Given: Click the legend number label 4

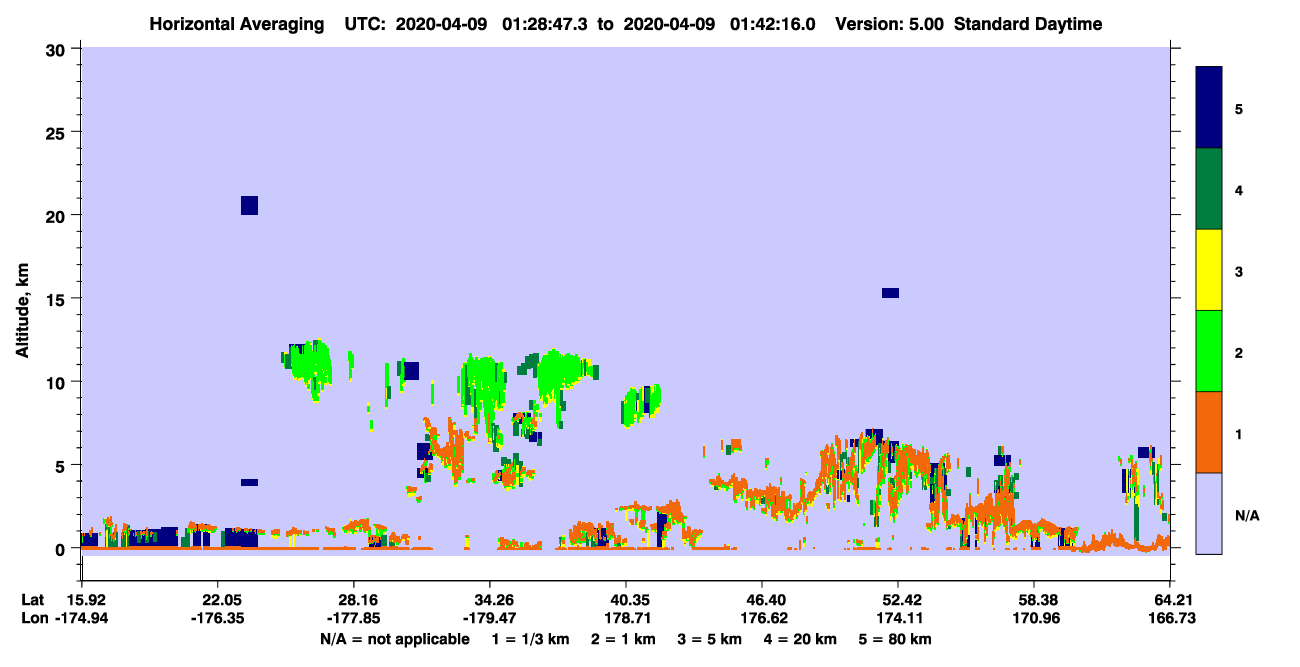Looking at the screenshot, I should 1239,189.
